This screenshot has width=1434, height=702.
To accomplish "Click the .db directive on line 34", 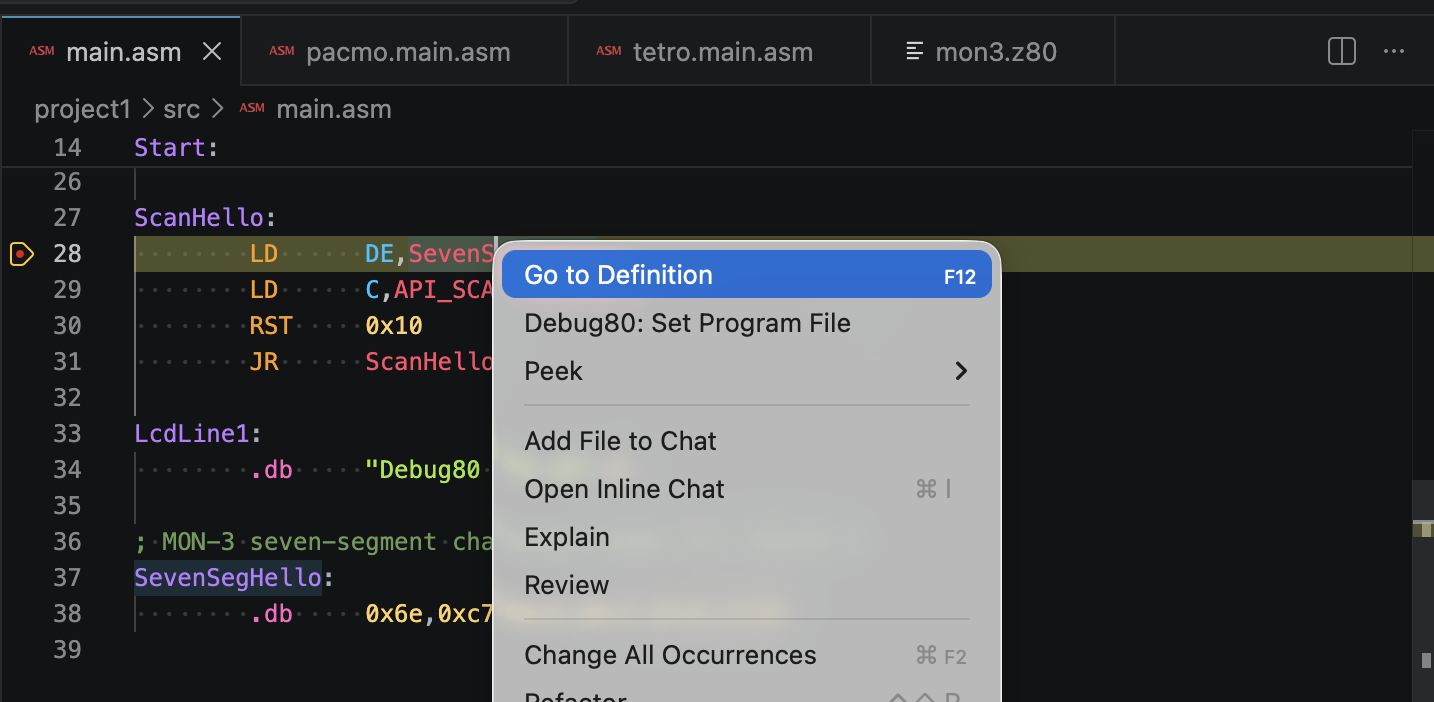I will (x=271, y=470).
